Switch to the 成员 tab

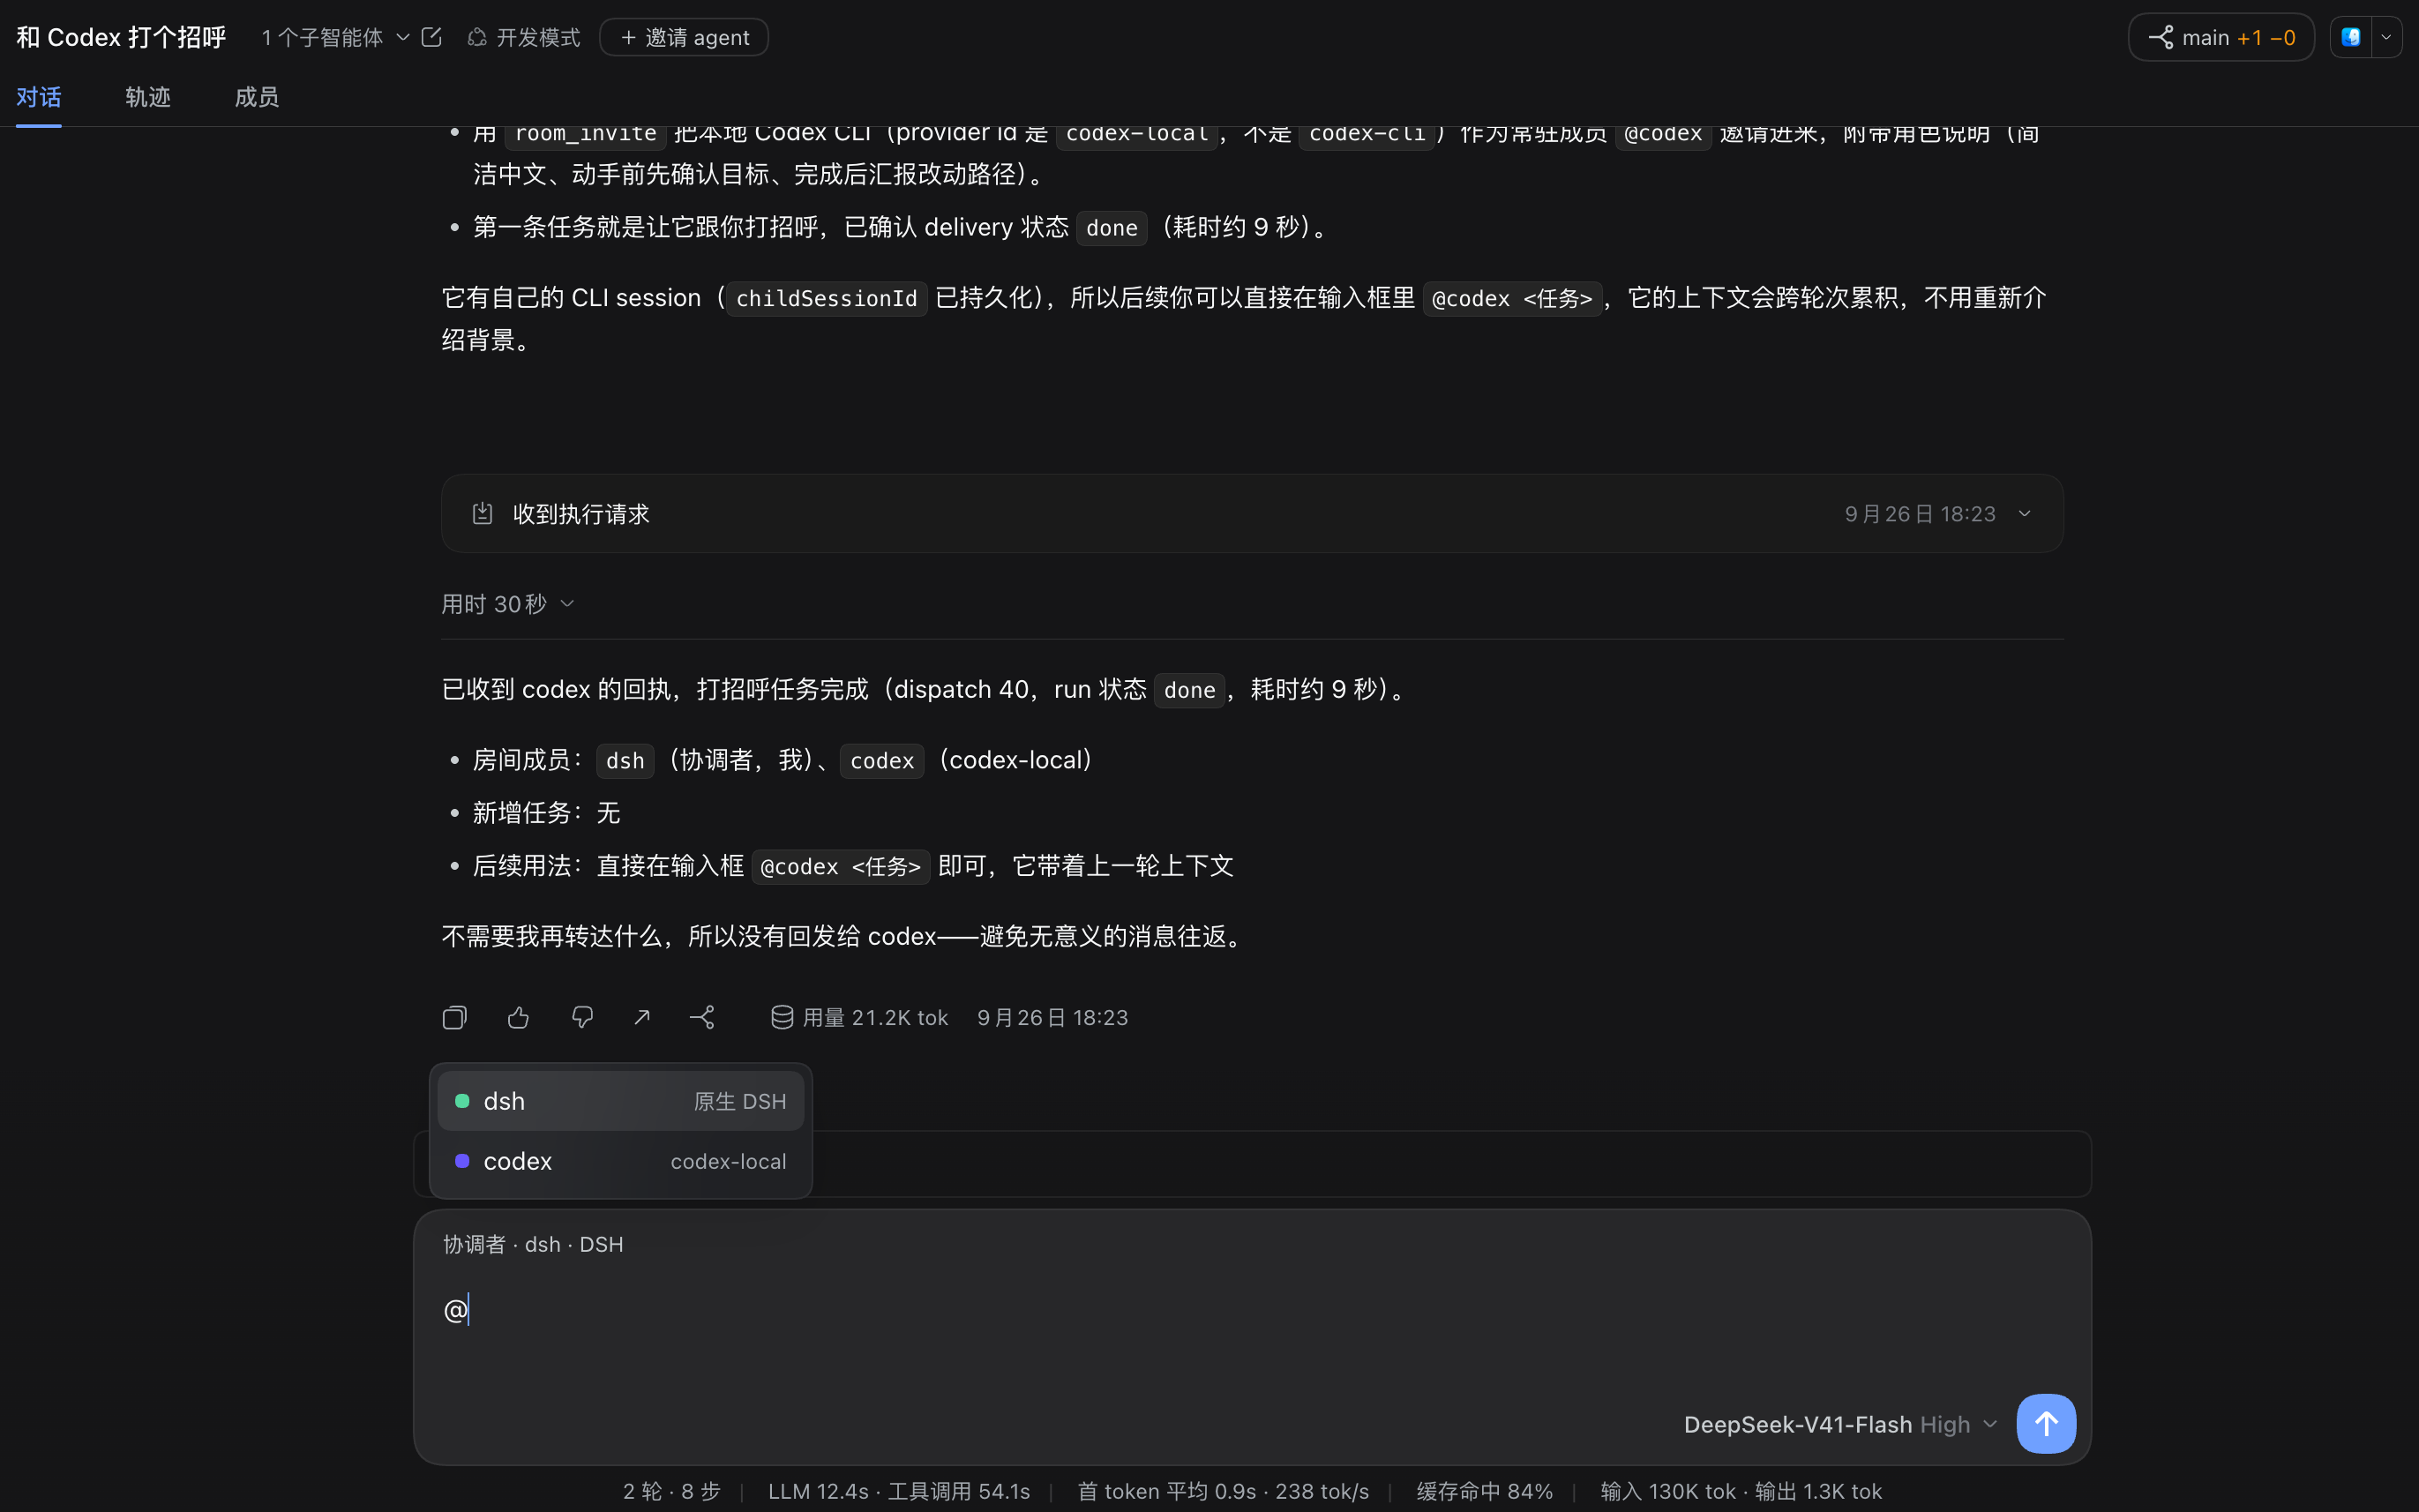pos(257,97)
